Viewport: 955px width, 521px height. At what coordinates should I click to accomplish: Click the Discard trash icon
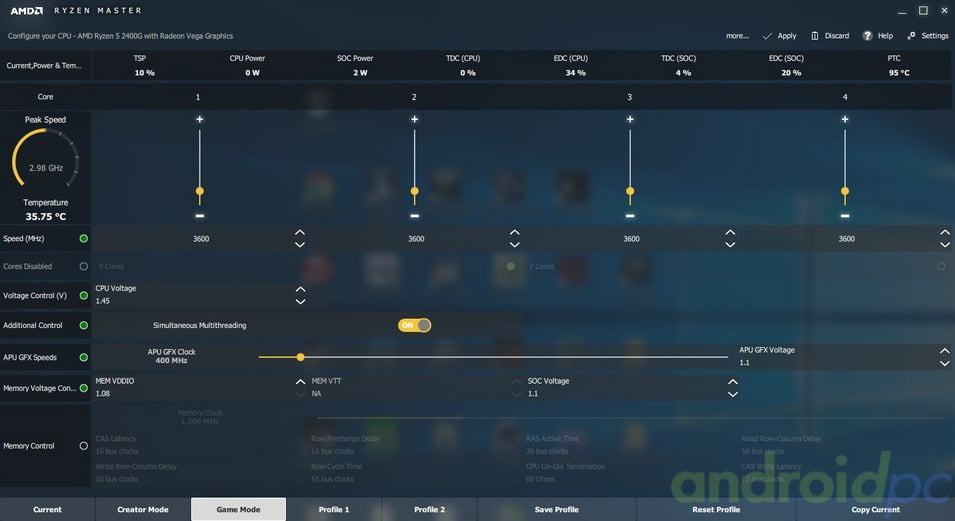tap(816, 36)
